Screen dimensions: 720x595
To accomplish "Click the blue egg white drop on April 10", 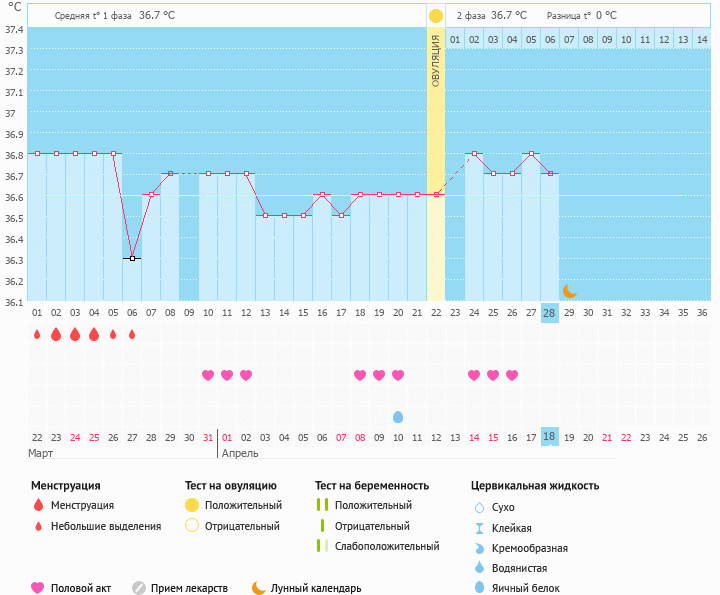I will point(398,416).
